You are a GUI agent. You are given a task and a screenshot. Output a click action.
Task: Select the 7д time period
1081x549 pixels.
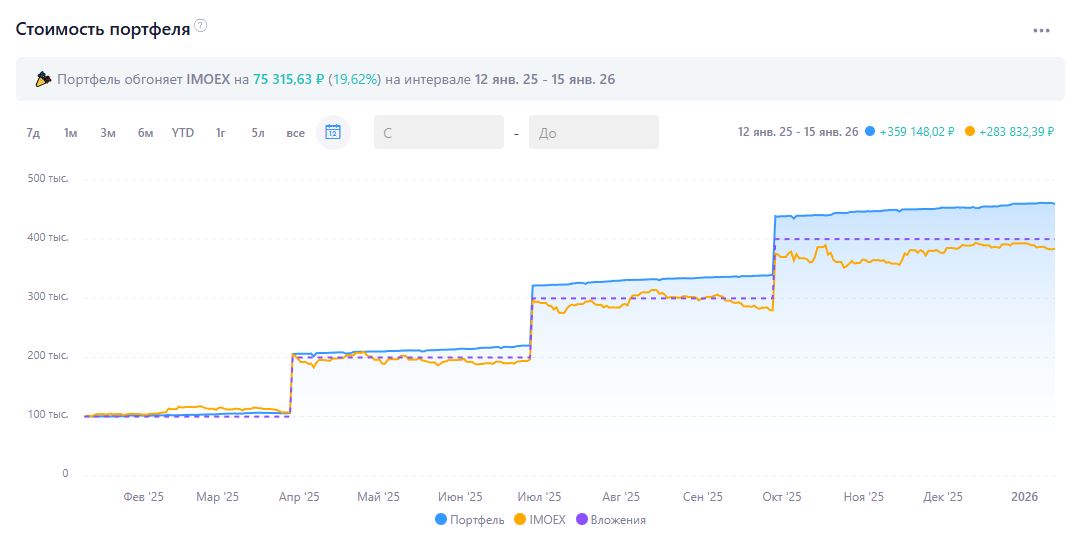coord(33,133)
